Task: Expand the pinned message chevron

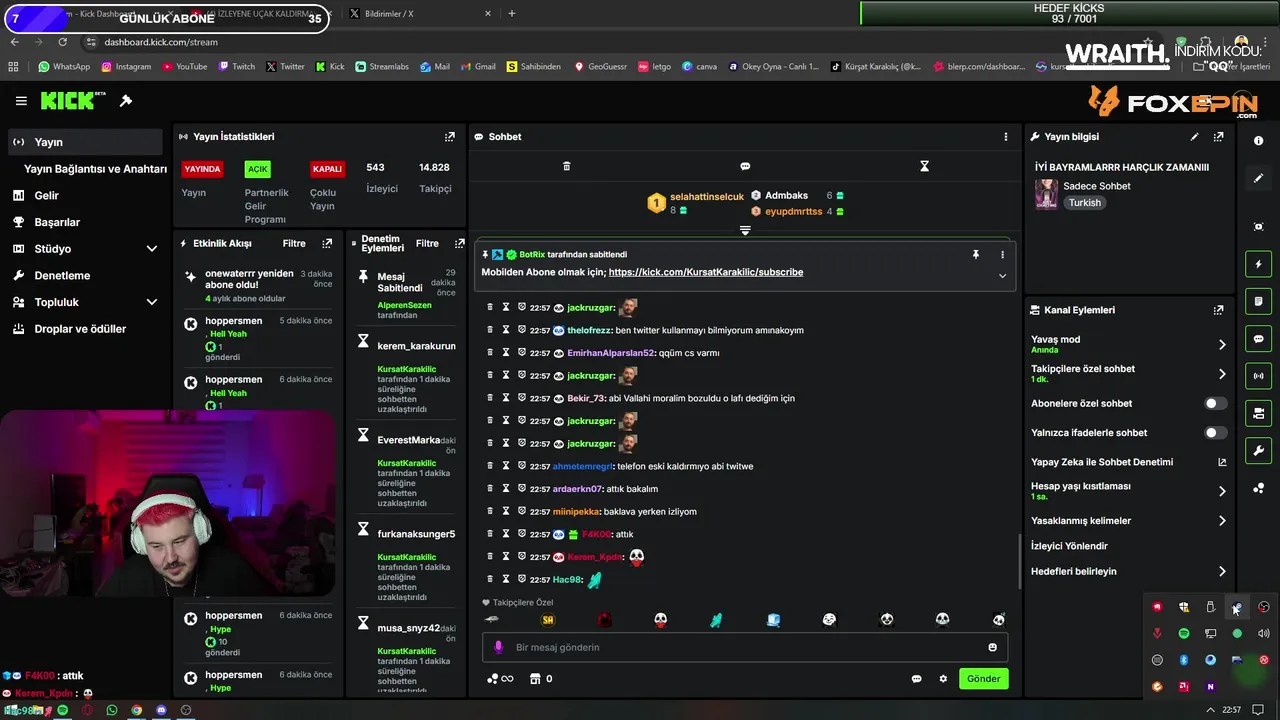Action: coord(1002,276)
